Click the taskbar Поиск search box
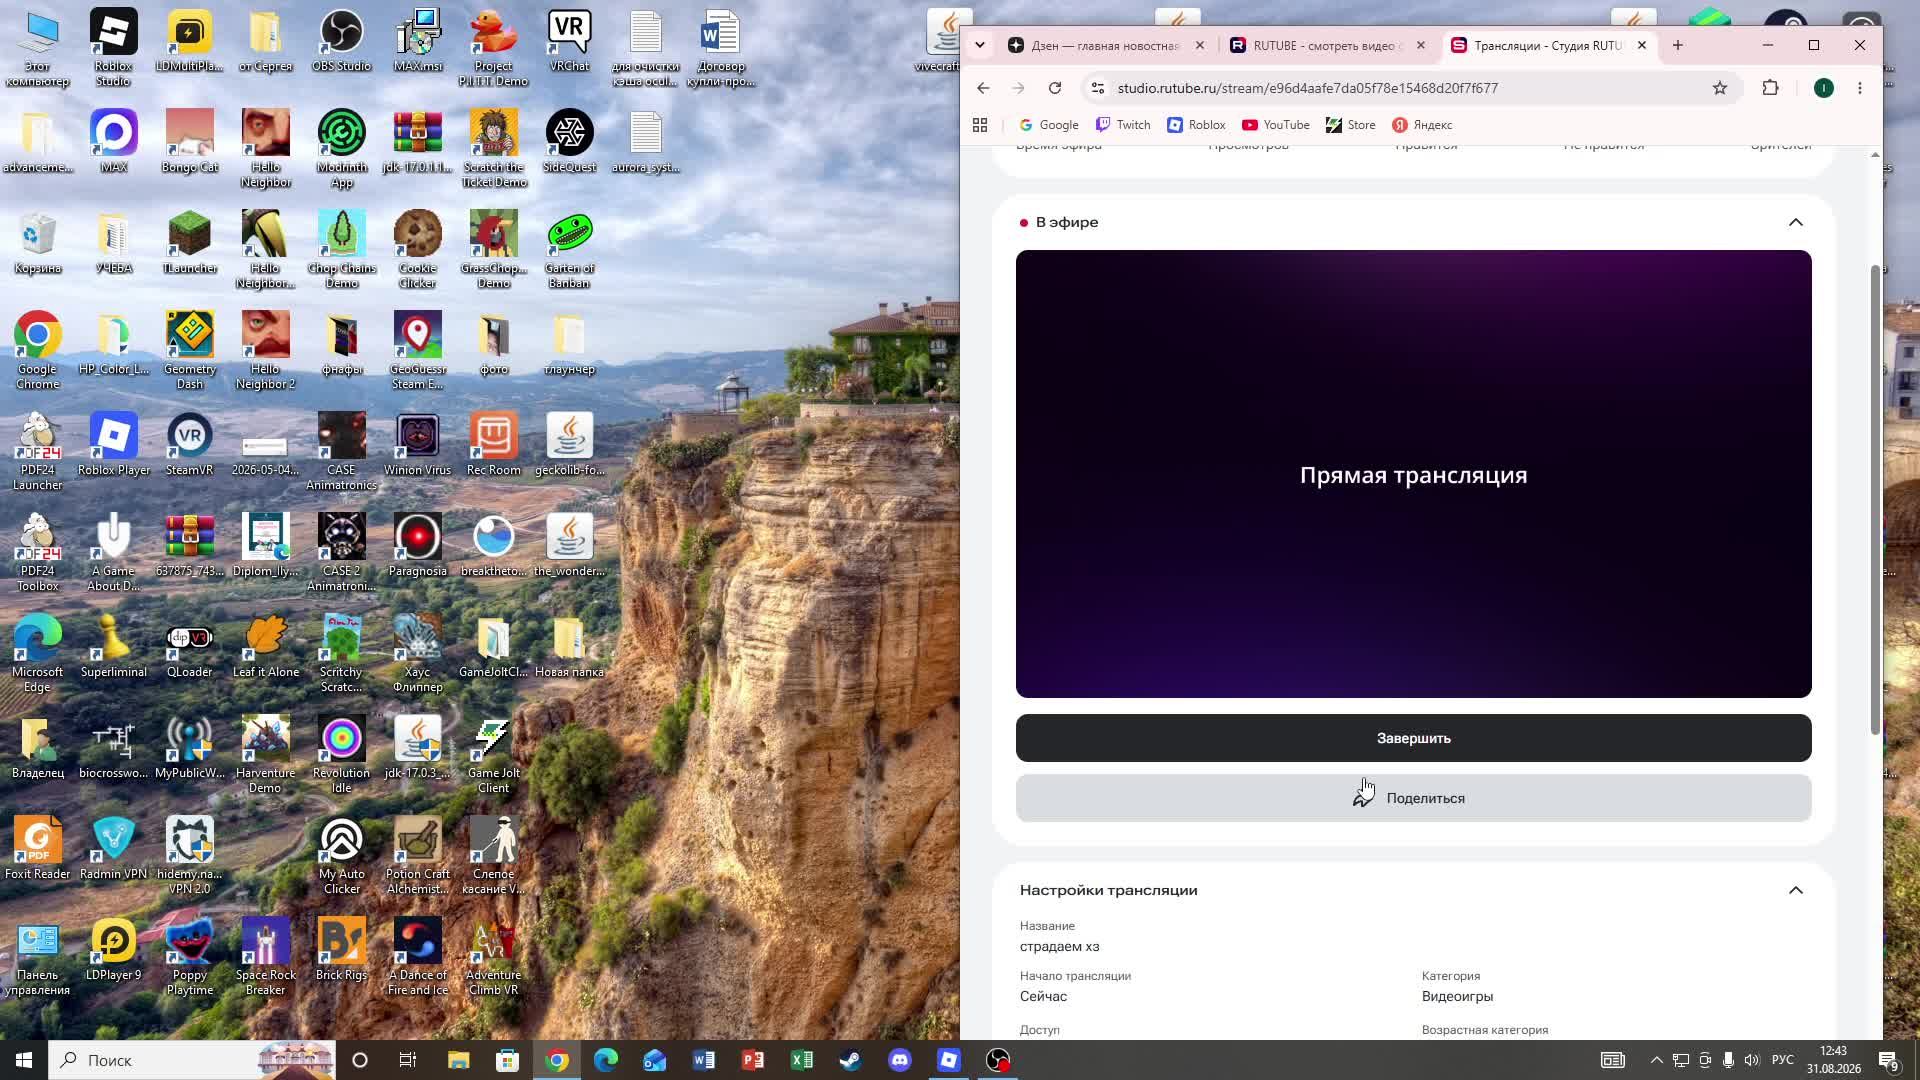1920x1080 pixels. (x=194, y=1060)
